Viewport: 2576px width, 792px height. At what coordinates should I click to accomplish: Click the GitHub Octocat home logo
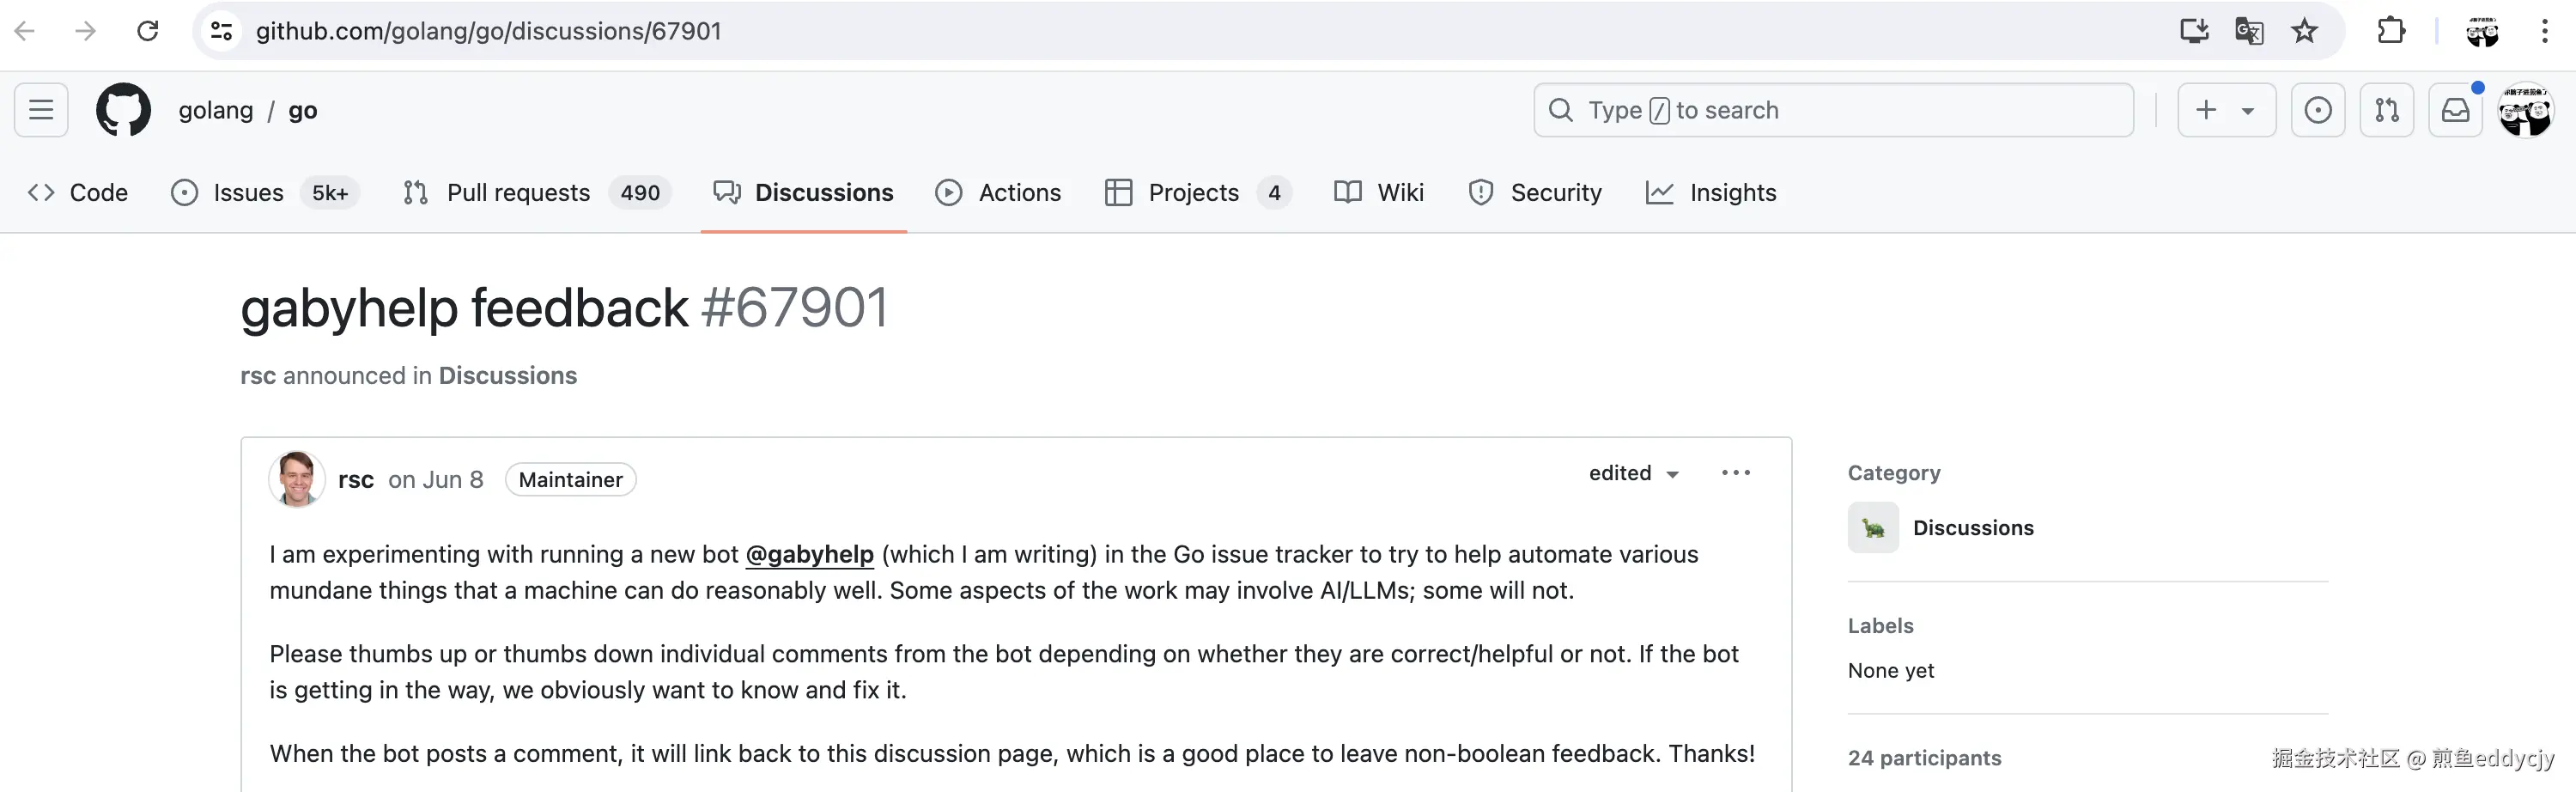[123, 110]
